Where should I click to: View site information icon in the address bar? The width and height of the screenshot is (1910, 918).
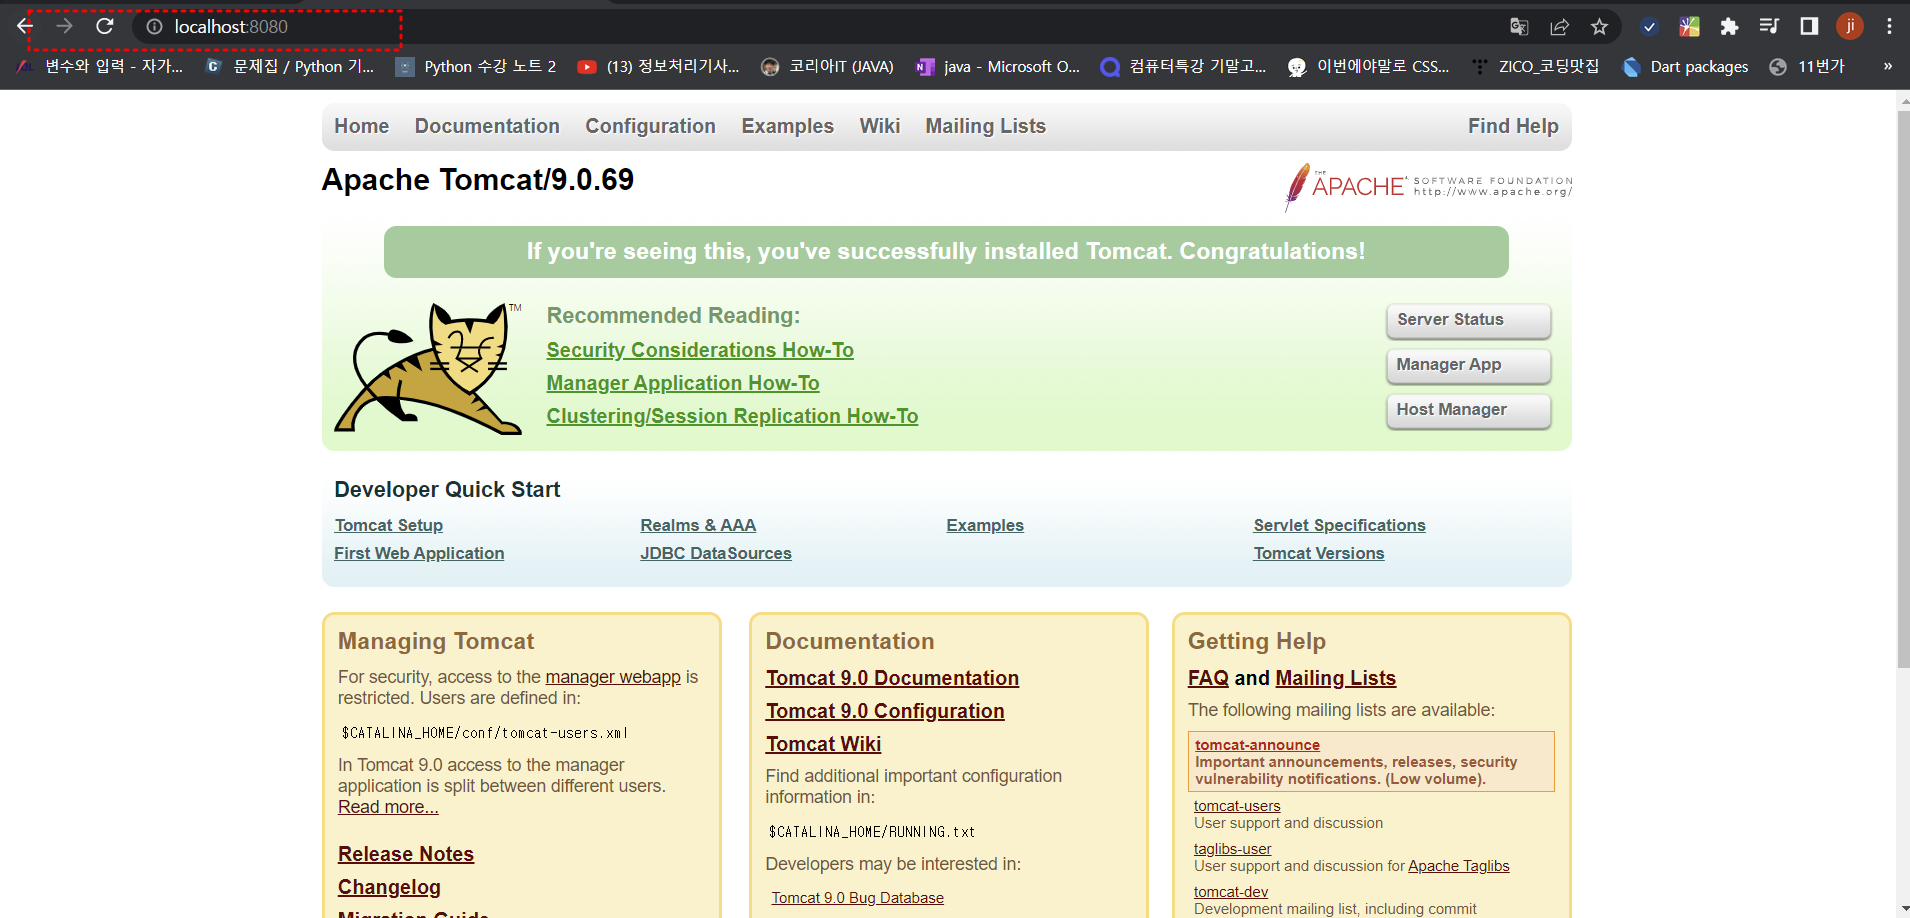tap(154, 27)
